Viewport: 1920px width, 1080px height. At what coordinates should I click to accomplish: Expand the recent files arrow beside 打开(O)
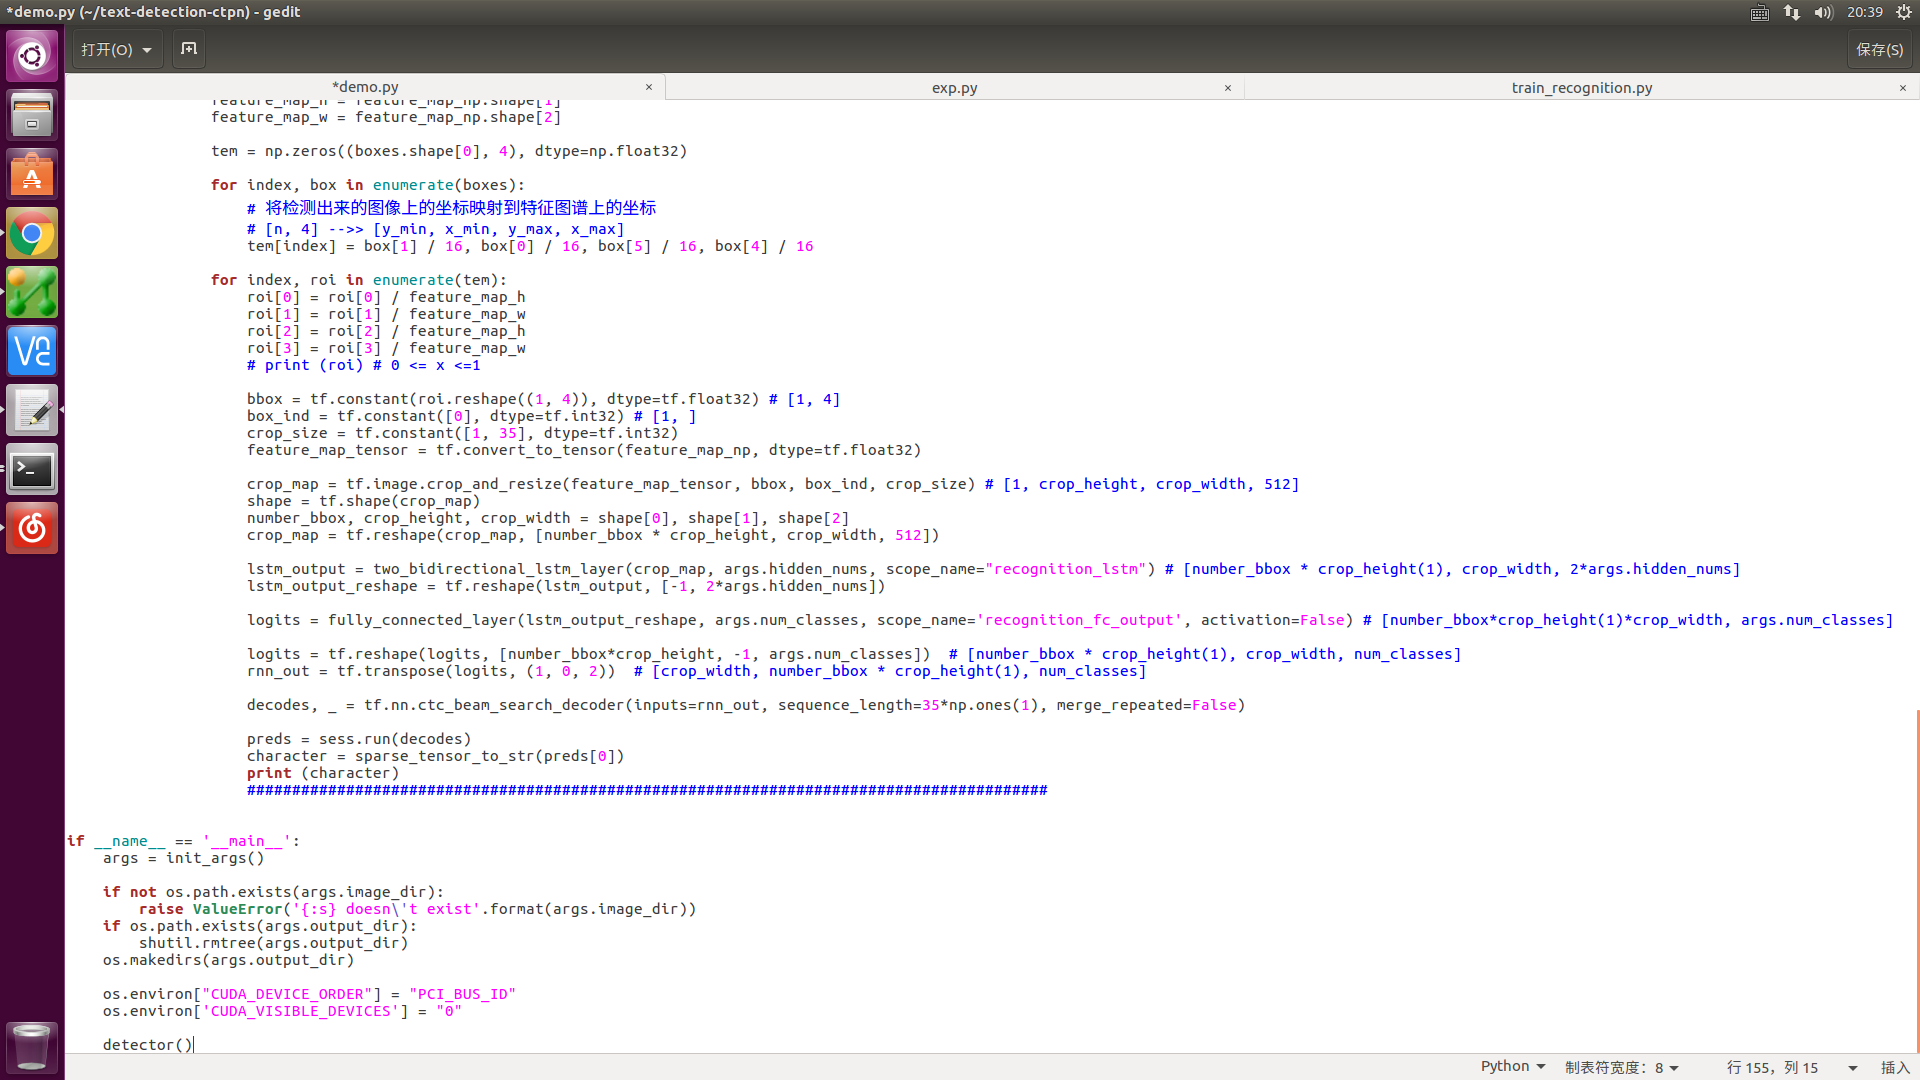point(147,50)
